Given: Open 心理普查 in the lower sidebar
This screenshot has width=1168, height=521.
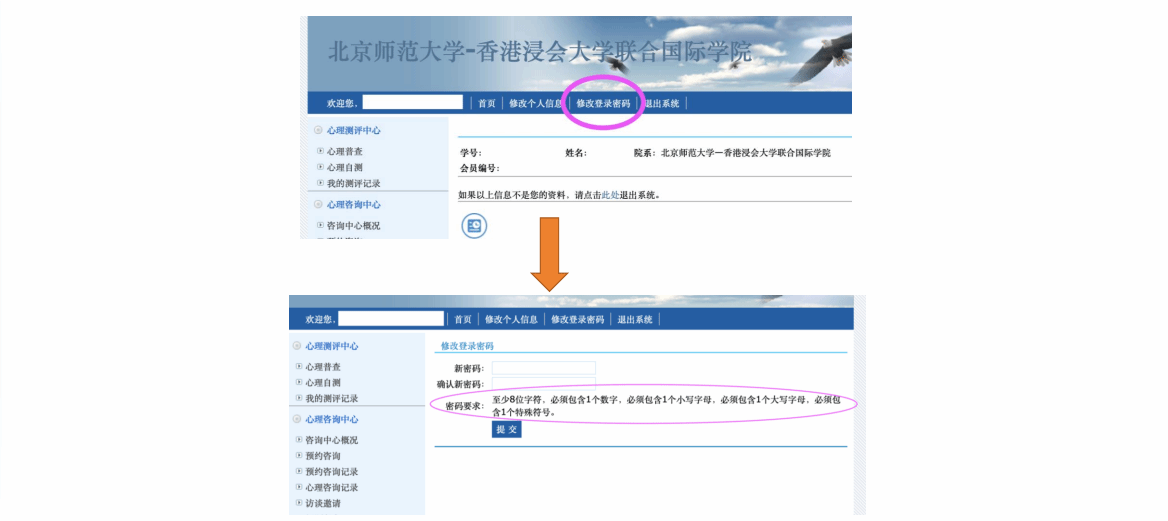Looking at the screenshot, I should (323, 367).
